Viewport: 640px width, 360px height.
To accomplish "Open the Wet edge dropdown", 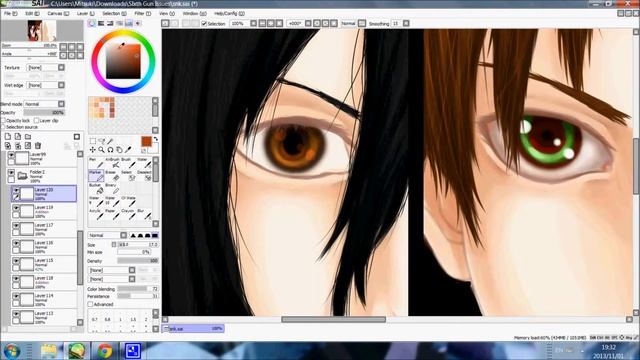I will pos(46,85).
